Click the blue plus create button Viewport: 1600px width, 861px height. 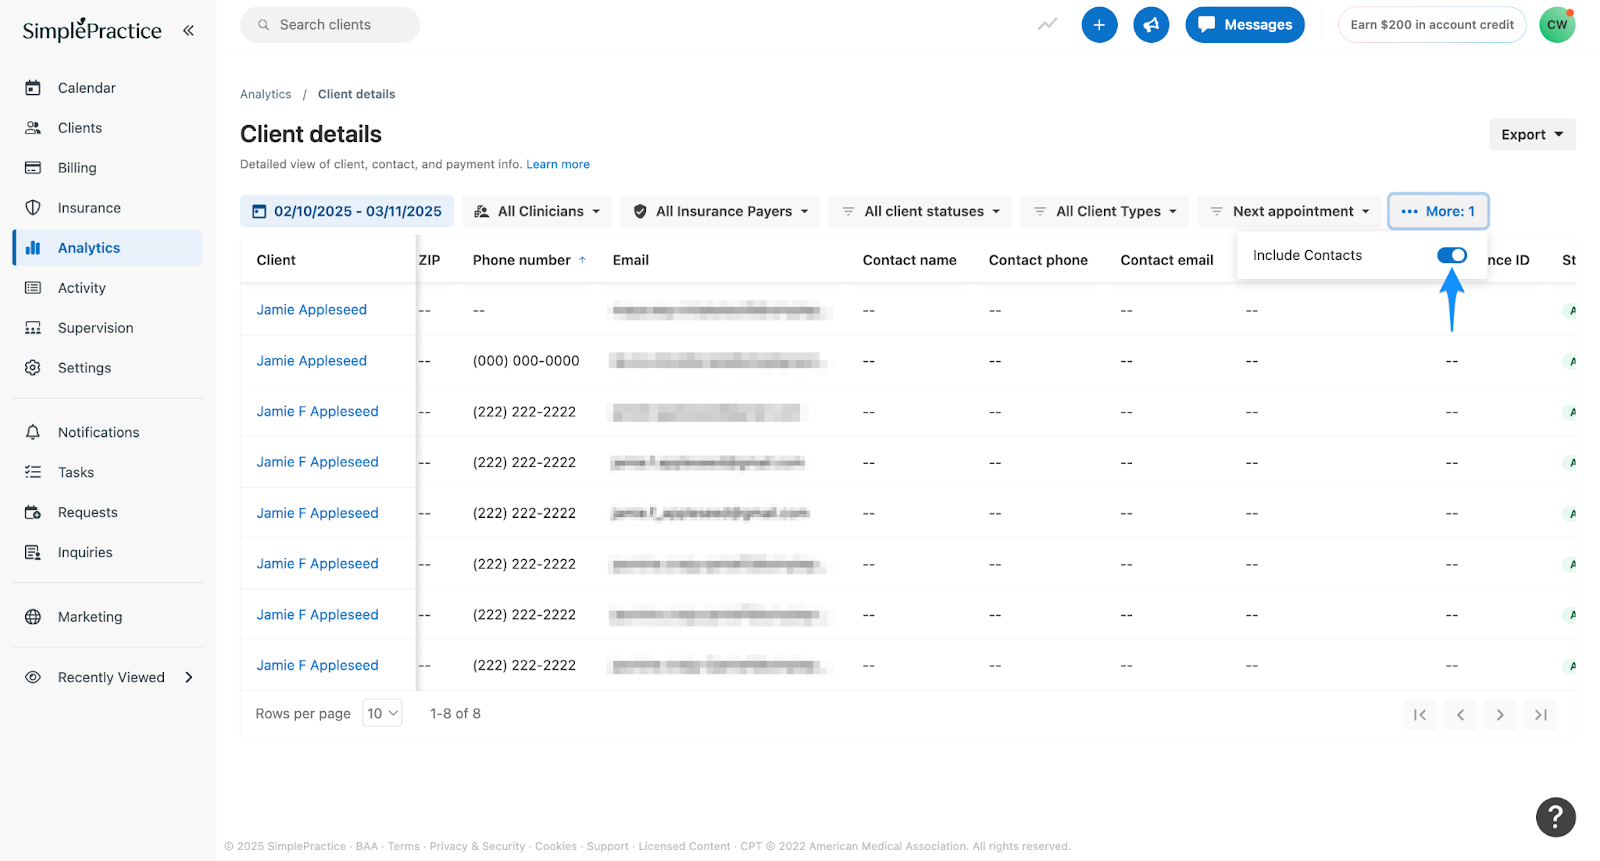1099,25
